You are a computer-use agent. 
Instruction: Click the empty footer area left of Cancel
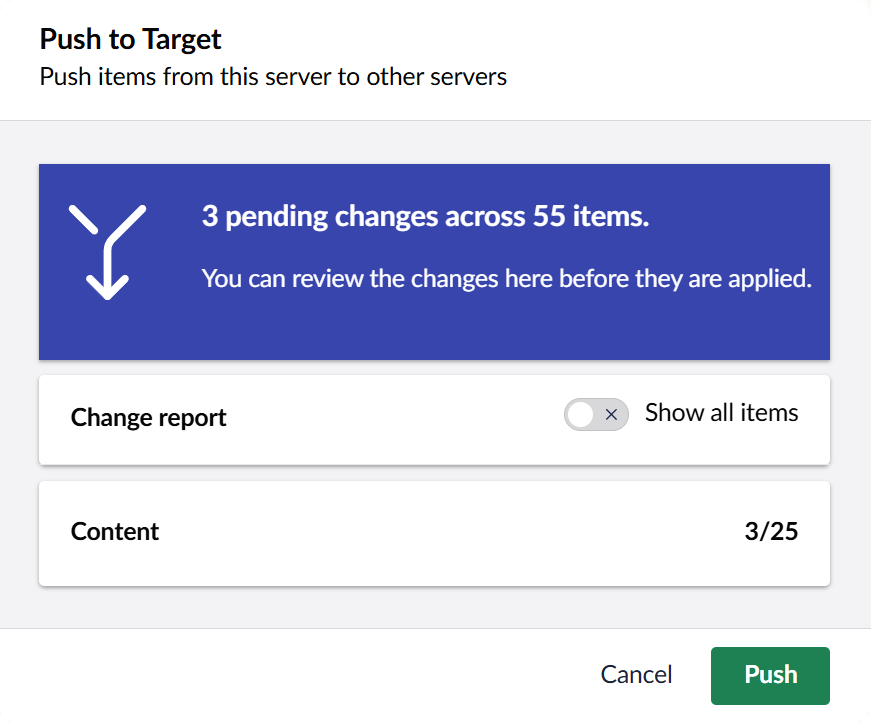click(300, 675)
